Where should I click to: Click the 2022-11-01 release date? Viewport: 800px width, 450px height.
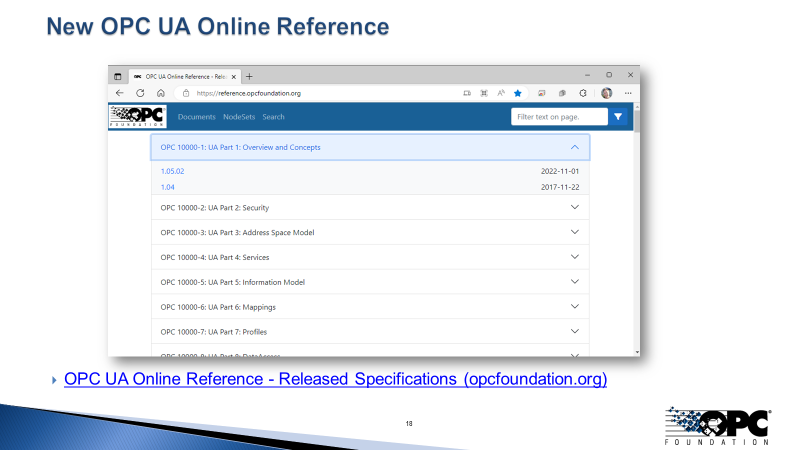560,171
